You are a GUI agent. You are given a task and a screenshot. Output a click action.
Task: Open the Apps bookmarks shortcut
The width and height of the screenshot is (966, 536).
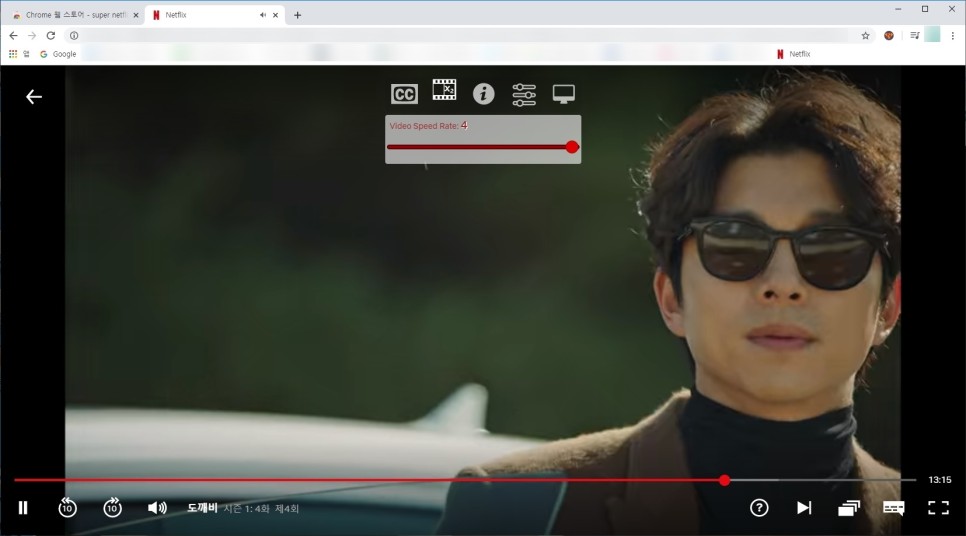tap(18, 54)
